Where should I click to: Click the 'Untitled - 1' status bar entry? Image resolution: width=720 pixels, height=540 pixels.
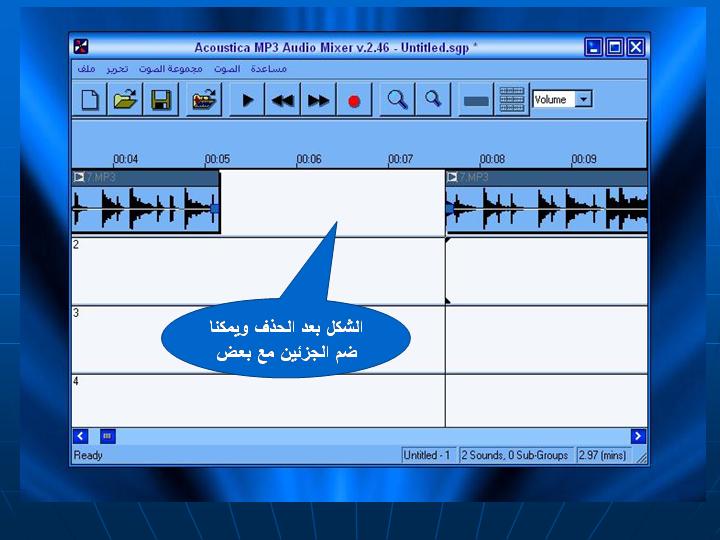(428, 455)
